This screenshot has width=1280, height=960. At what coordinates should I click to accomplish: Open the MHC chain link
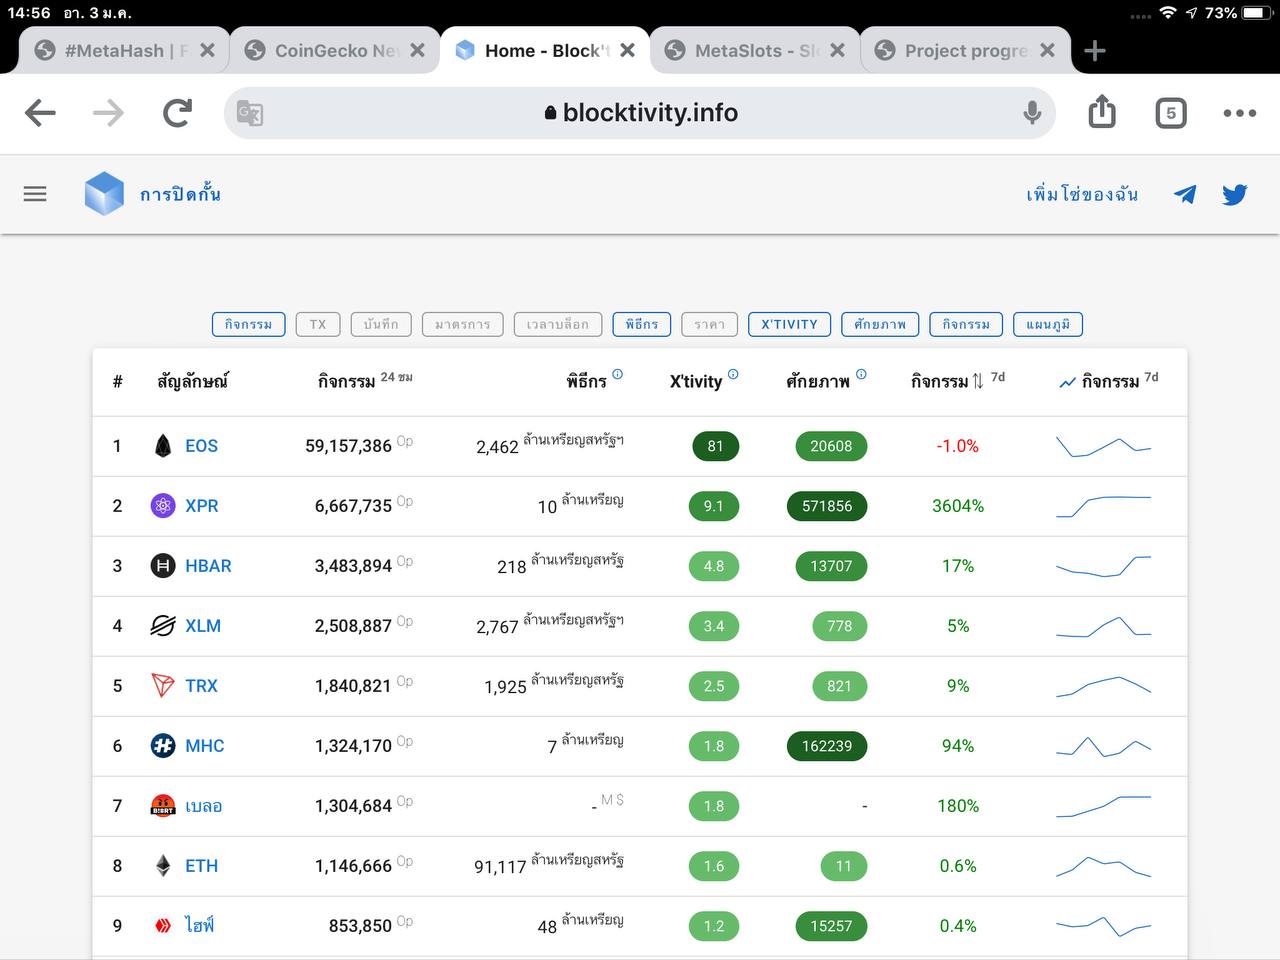click(x=205, y=746)
